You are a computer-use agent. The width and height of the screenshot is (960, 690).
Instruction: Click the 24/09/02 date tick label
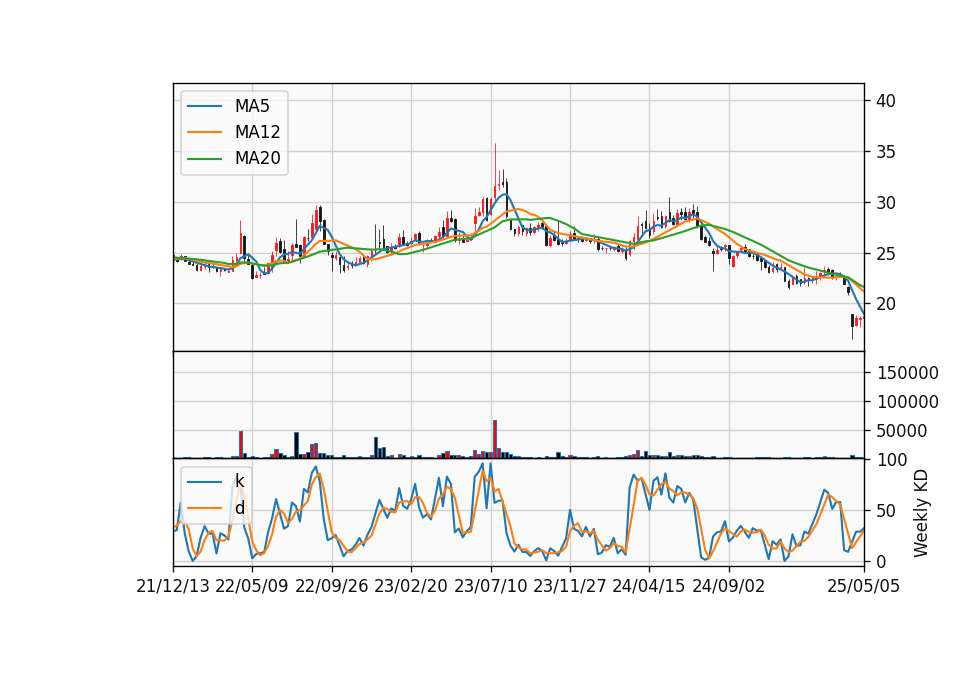729,586
